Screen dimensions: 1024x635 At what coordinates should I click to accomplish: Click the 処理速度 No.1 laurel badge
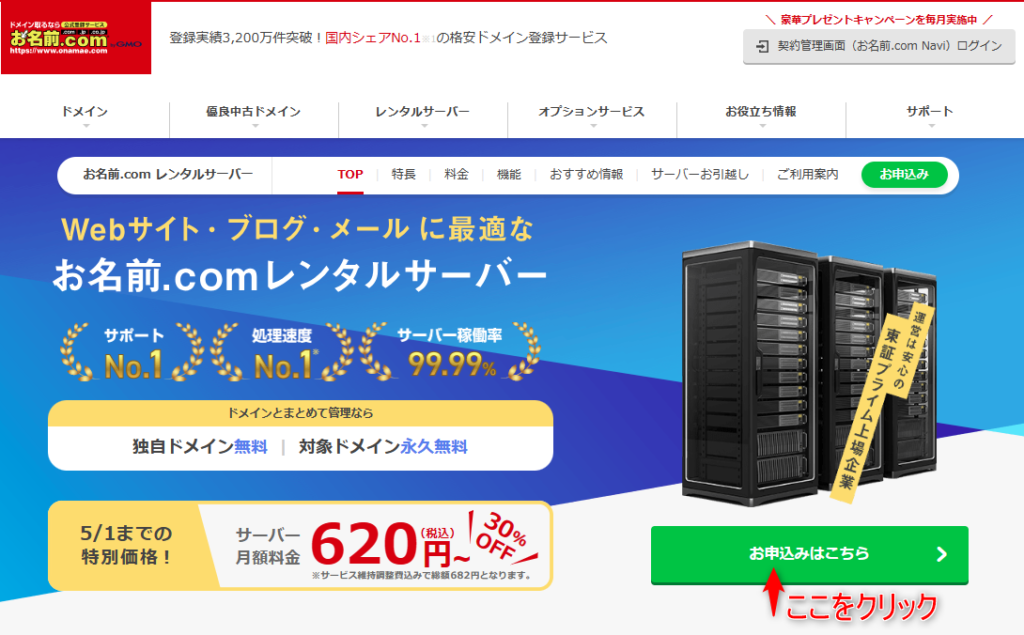coord(282,353)
